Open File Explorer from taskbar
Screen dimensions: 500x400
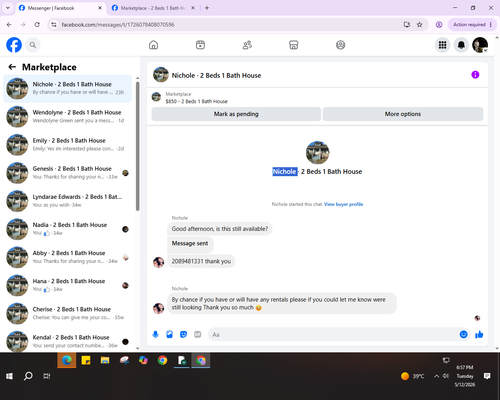click(x=105, y=360)
